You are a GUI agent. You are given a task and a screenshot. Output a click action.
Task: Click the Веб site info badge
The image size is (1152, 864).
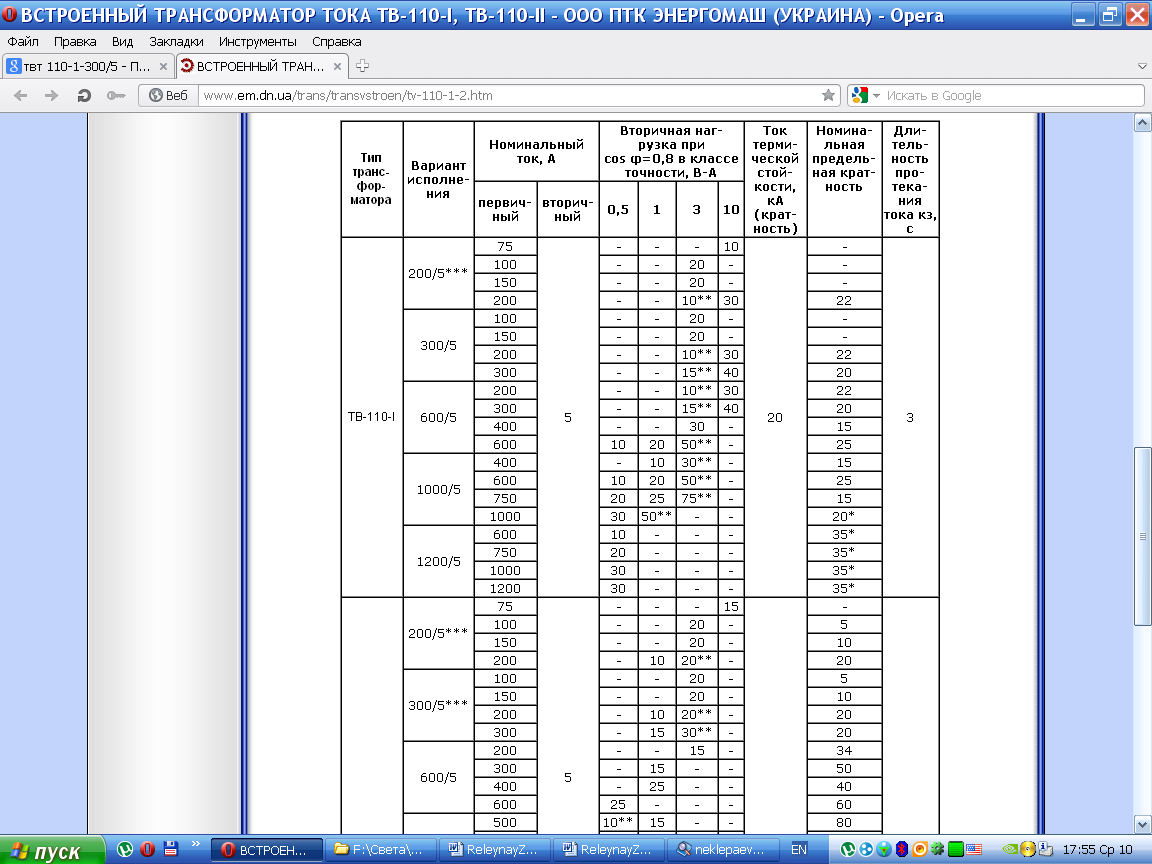point(168,96)
